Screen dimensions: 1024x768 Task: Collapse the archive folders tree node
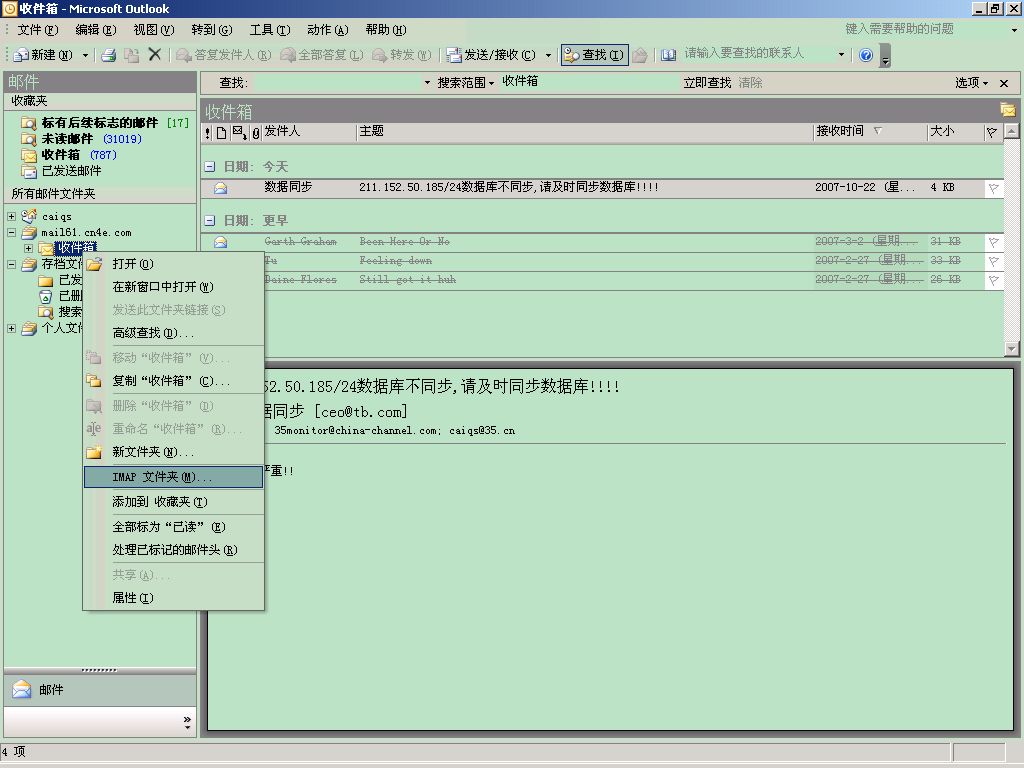[x=11, y=264]
